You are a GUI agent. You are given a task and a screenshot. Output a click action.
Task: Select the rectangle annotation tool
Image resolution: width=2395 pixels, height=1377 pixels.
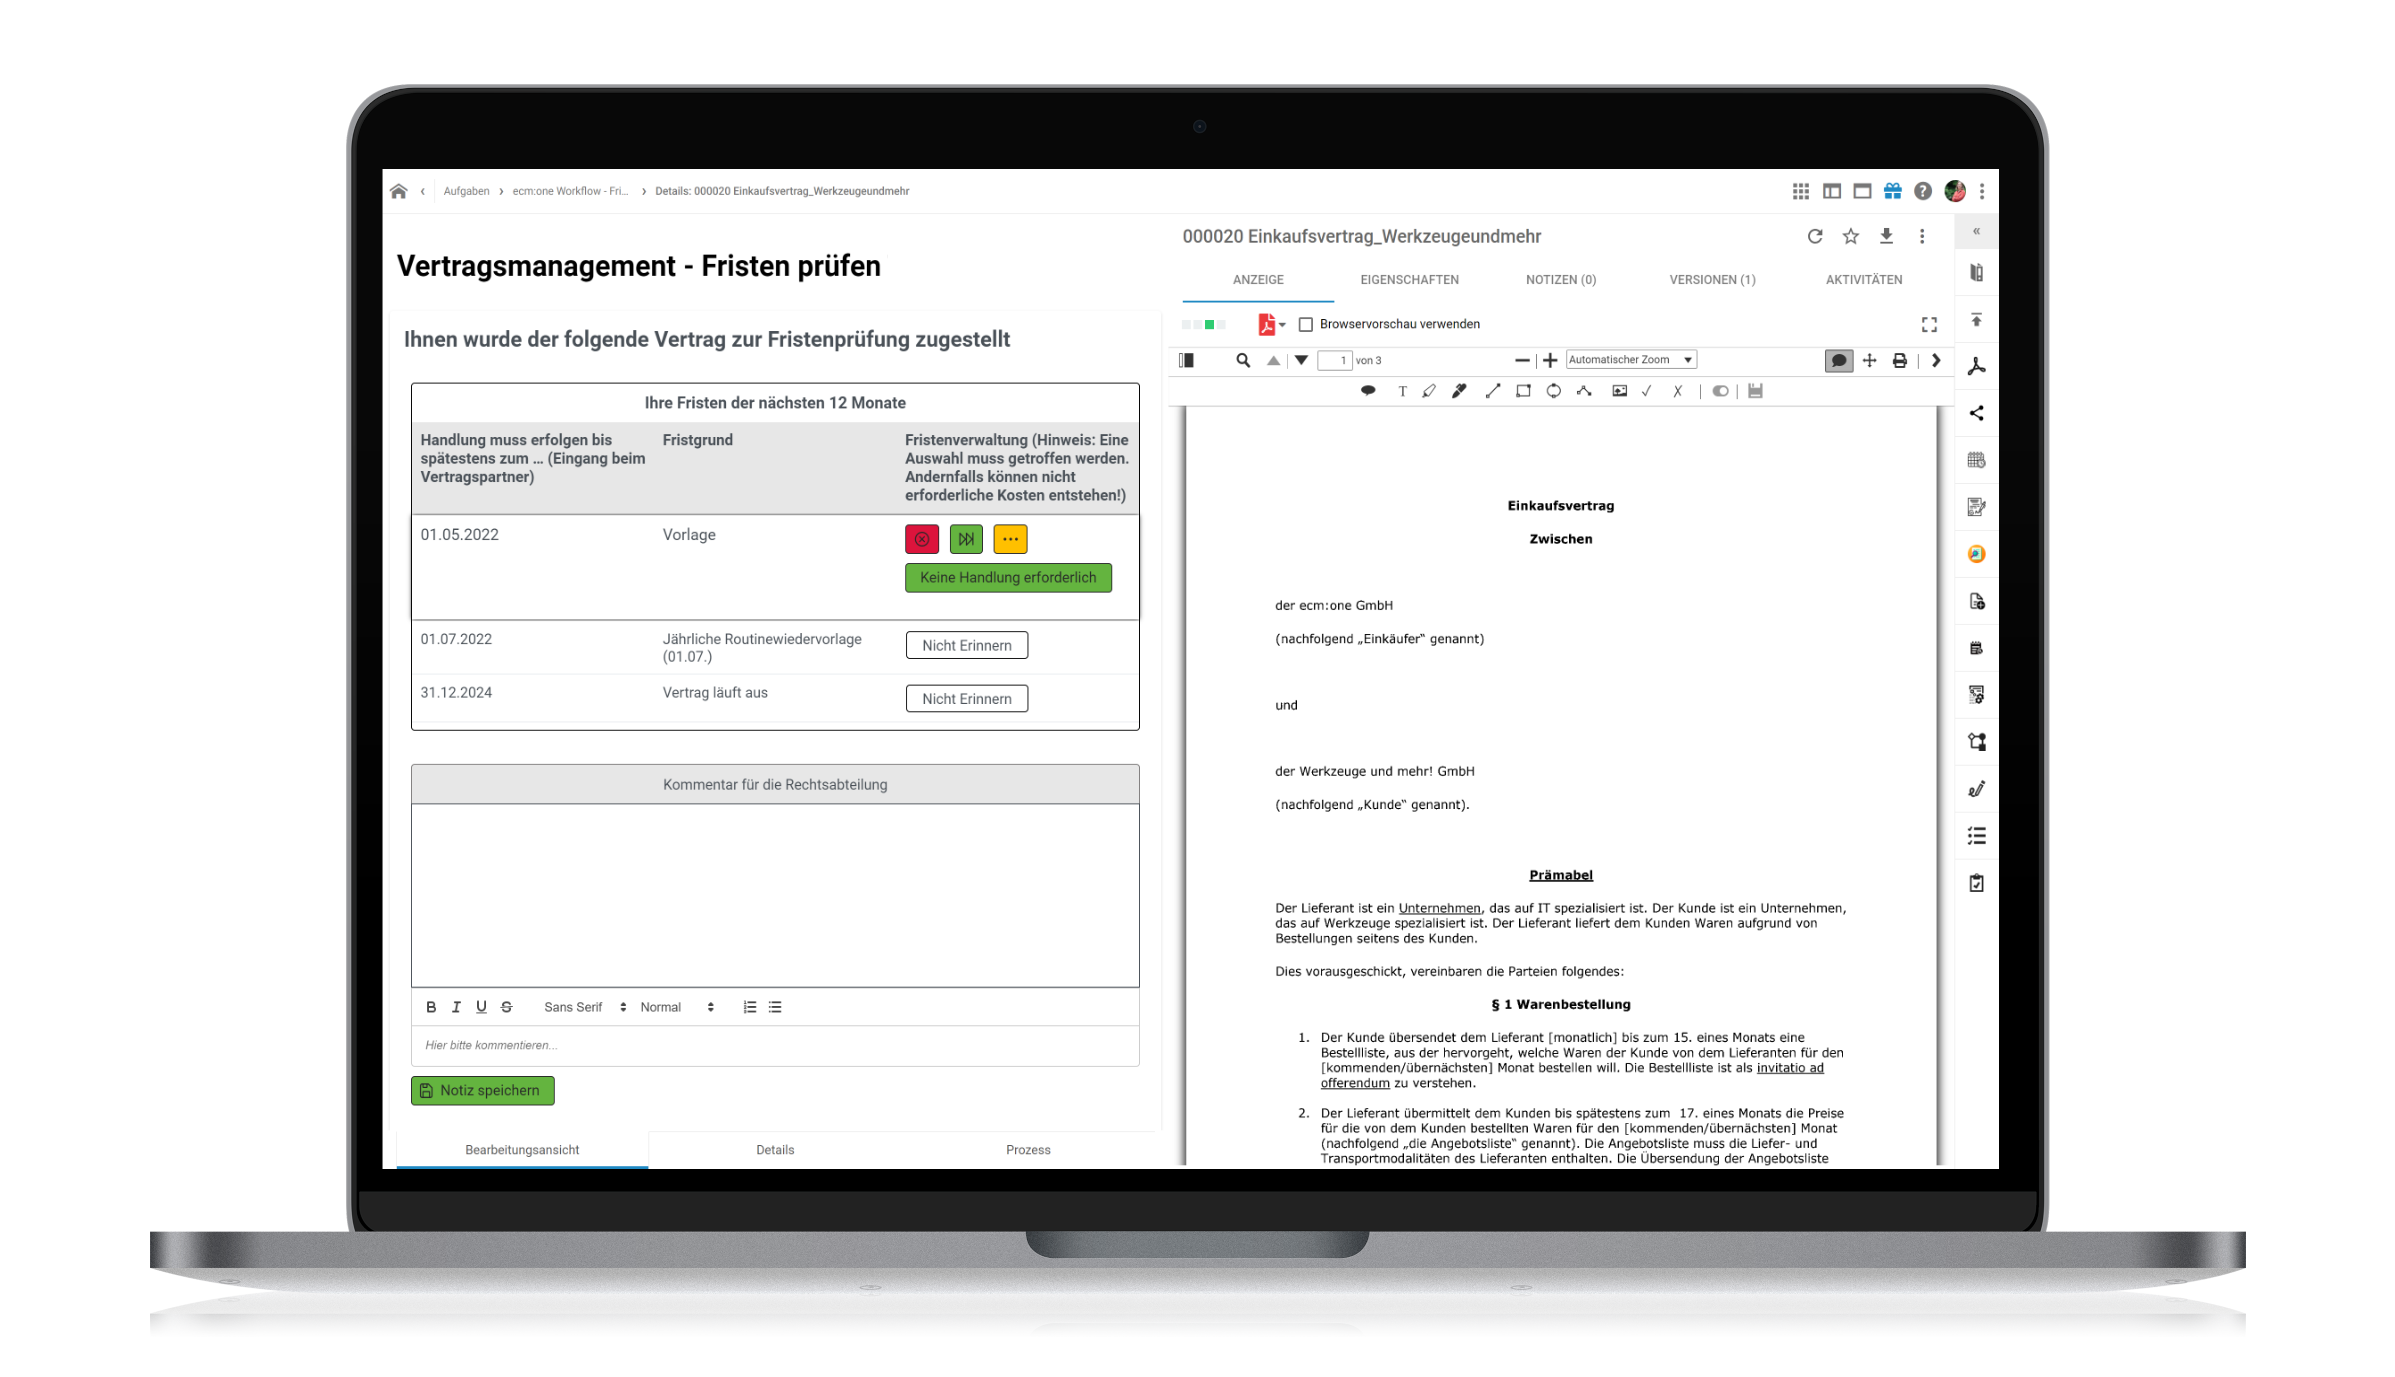(x=1523, y=391)
